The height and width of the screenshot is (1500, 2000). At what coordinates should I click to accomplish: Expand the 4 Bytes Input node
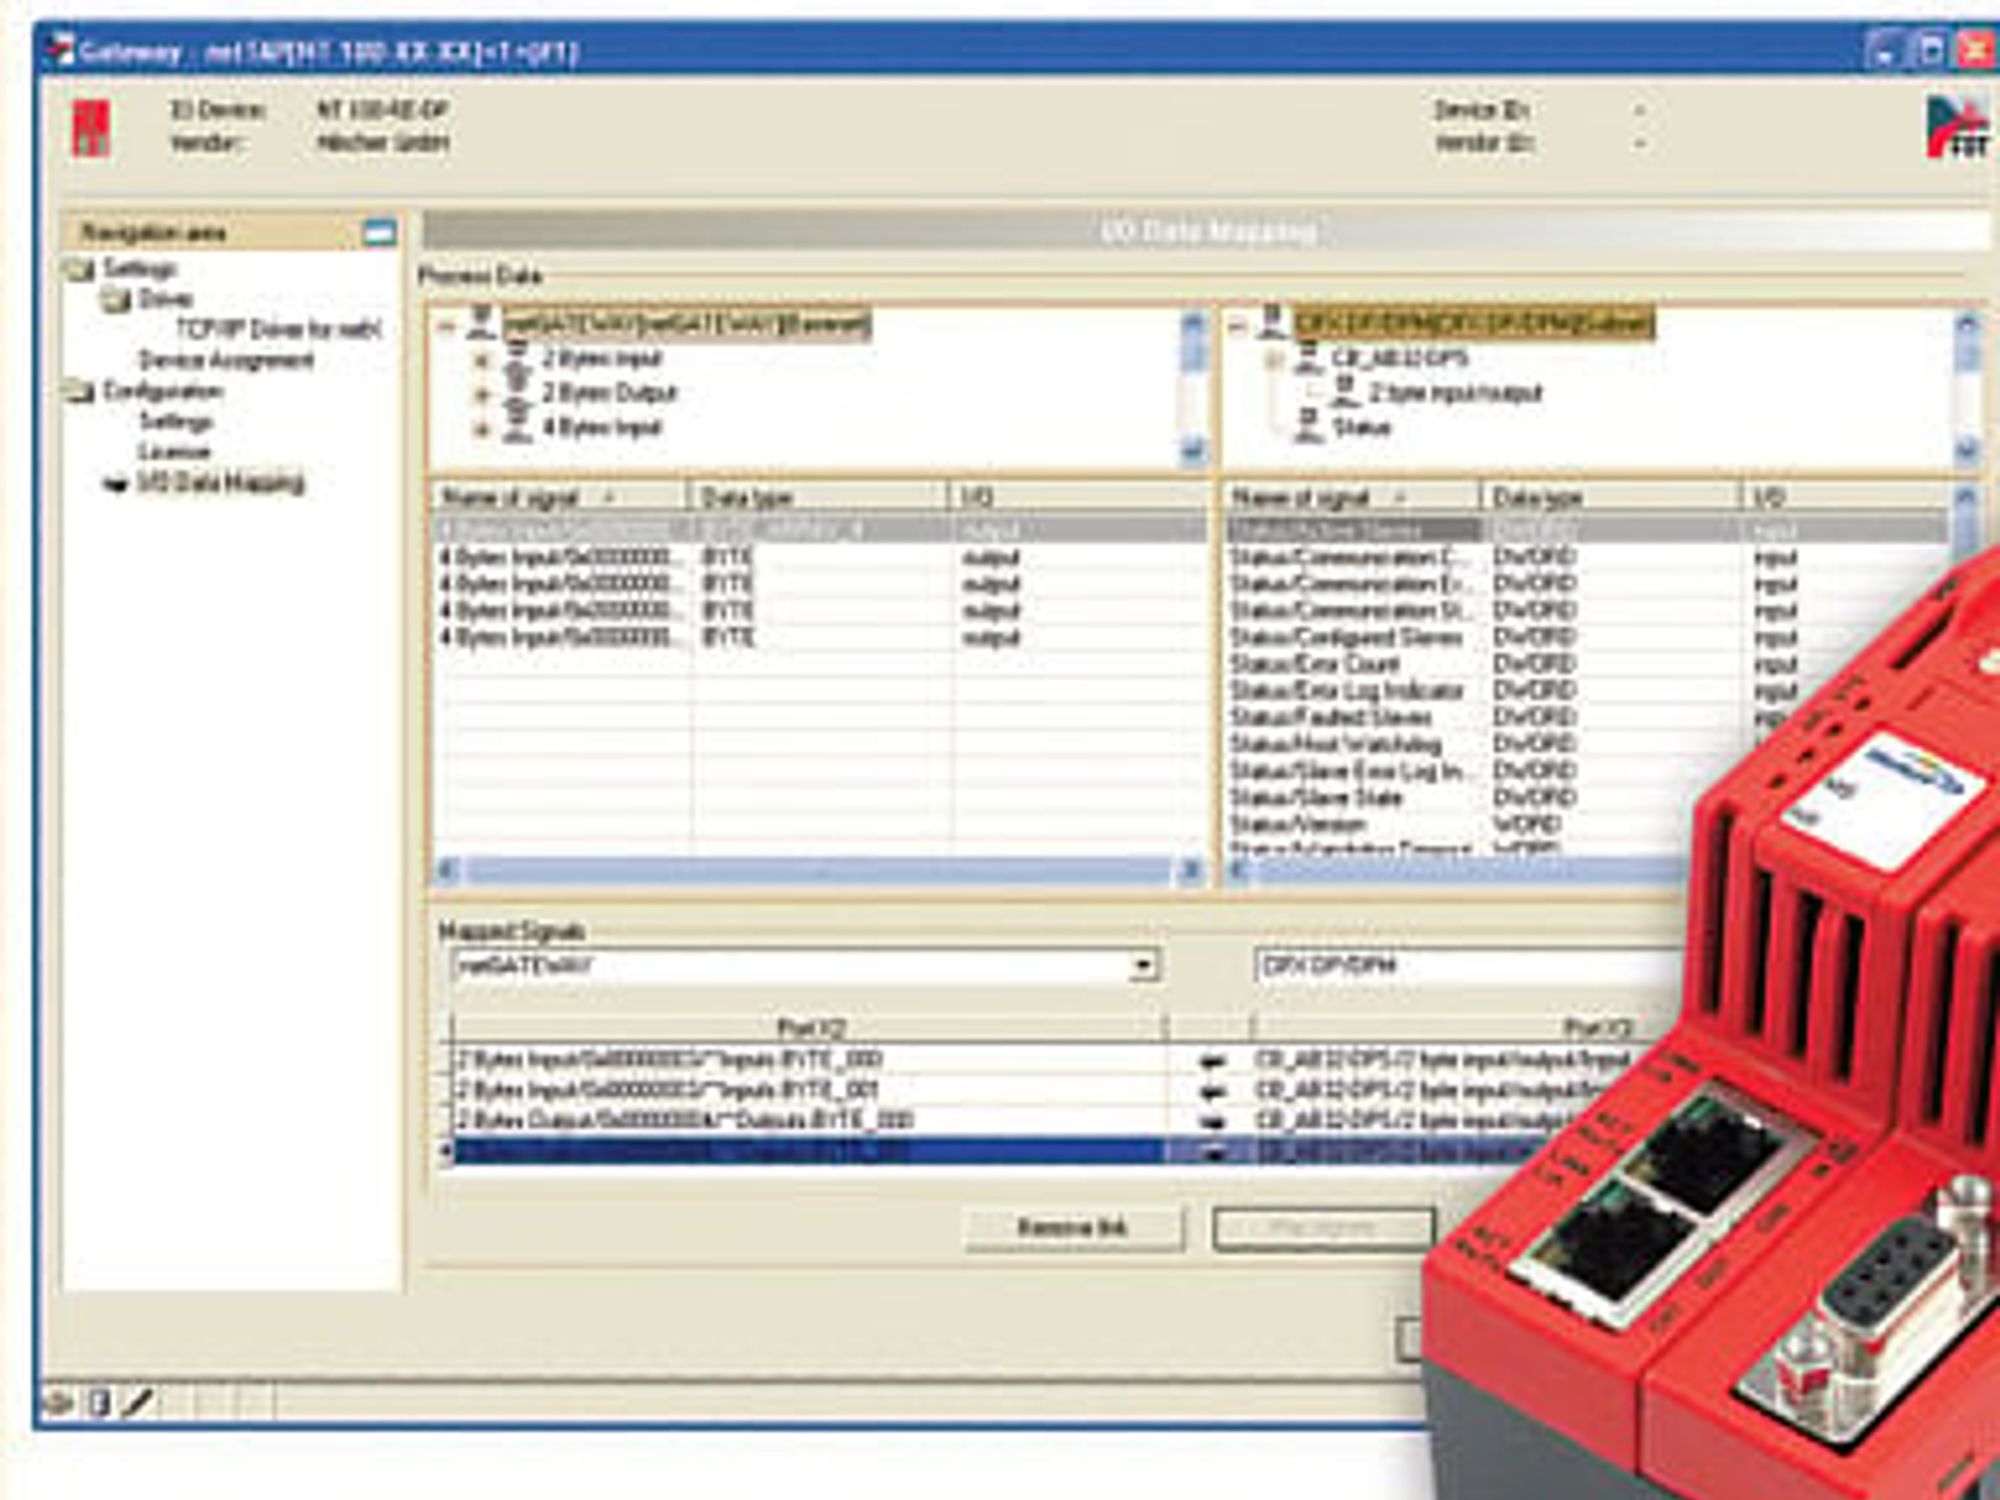pyautogui.click(x=482, y=429)
